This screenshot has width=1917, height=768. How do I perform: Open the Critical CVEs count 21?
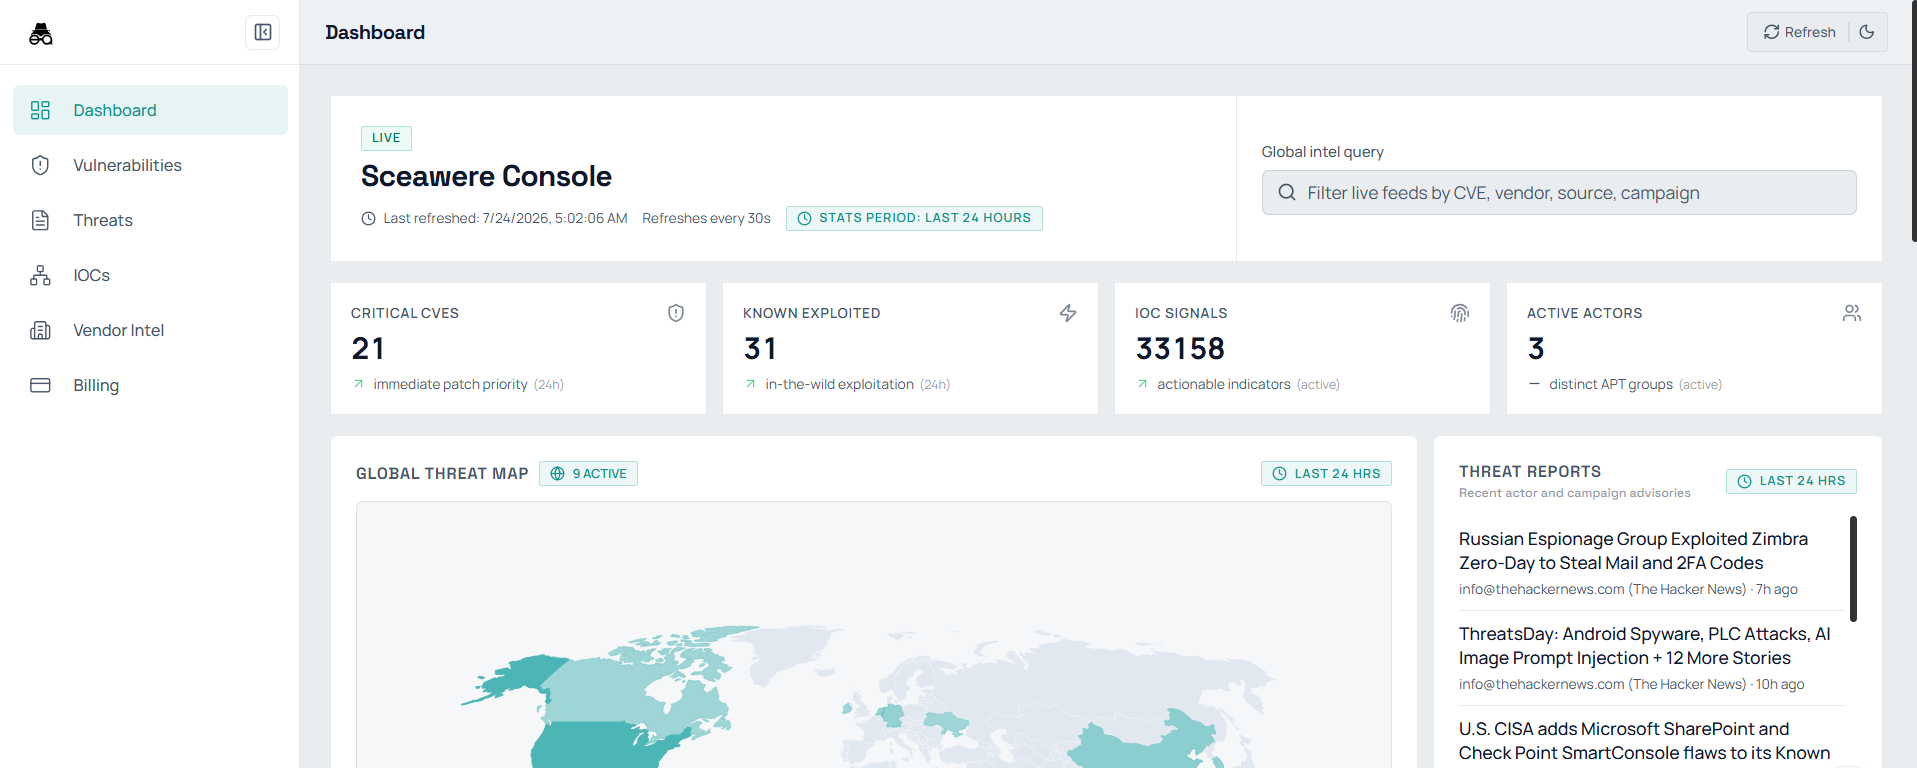pos(368,348)
